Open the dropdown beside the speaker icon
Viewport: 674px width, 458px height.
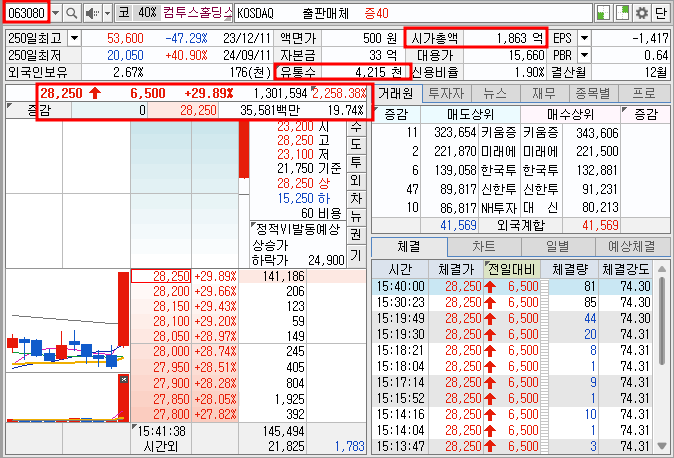(107, 13)
